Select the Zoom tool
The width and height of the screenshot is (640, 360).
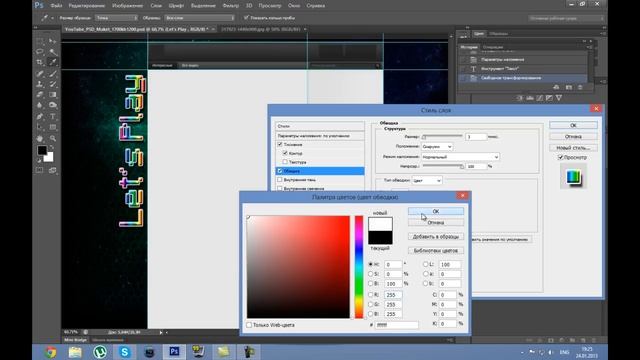pos(53,138)
